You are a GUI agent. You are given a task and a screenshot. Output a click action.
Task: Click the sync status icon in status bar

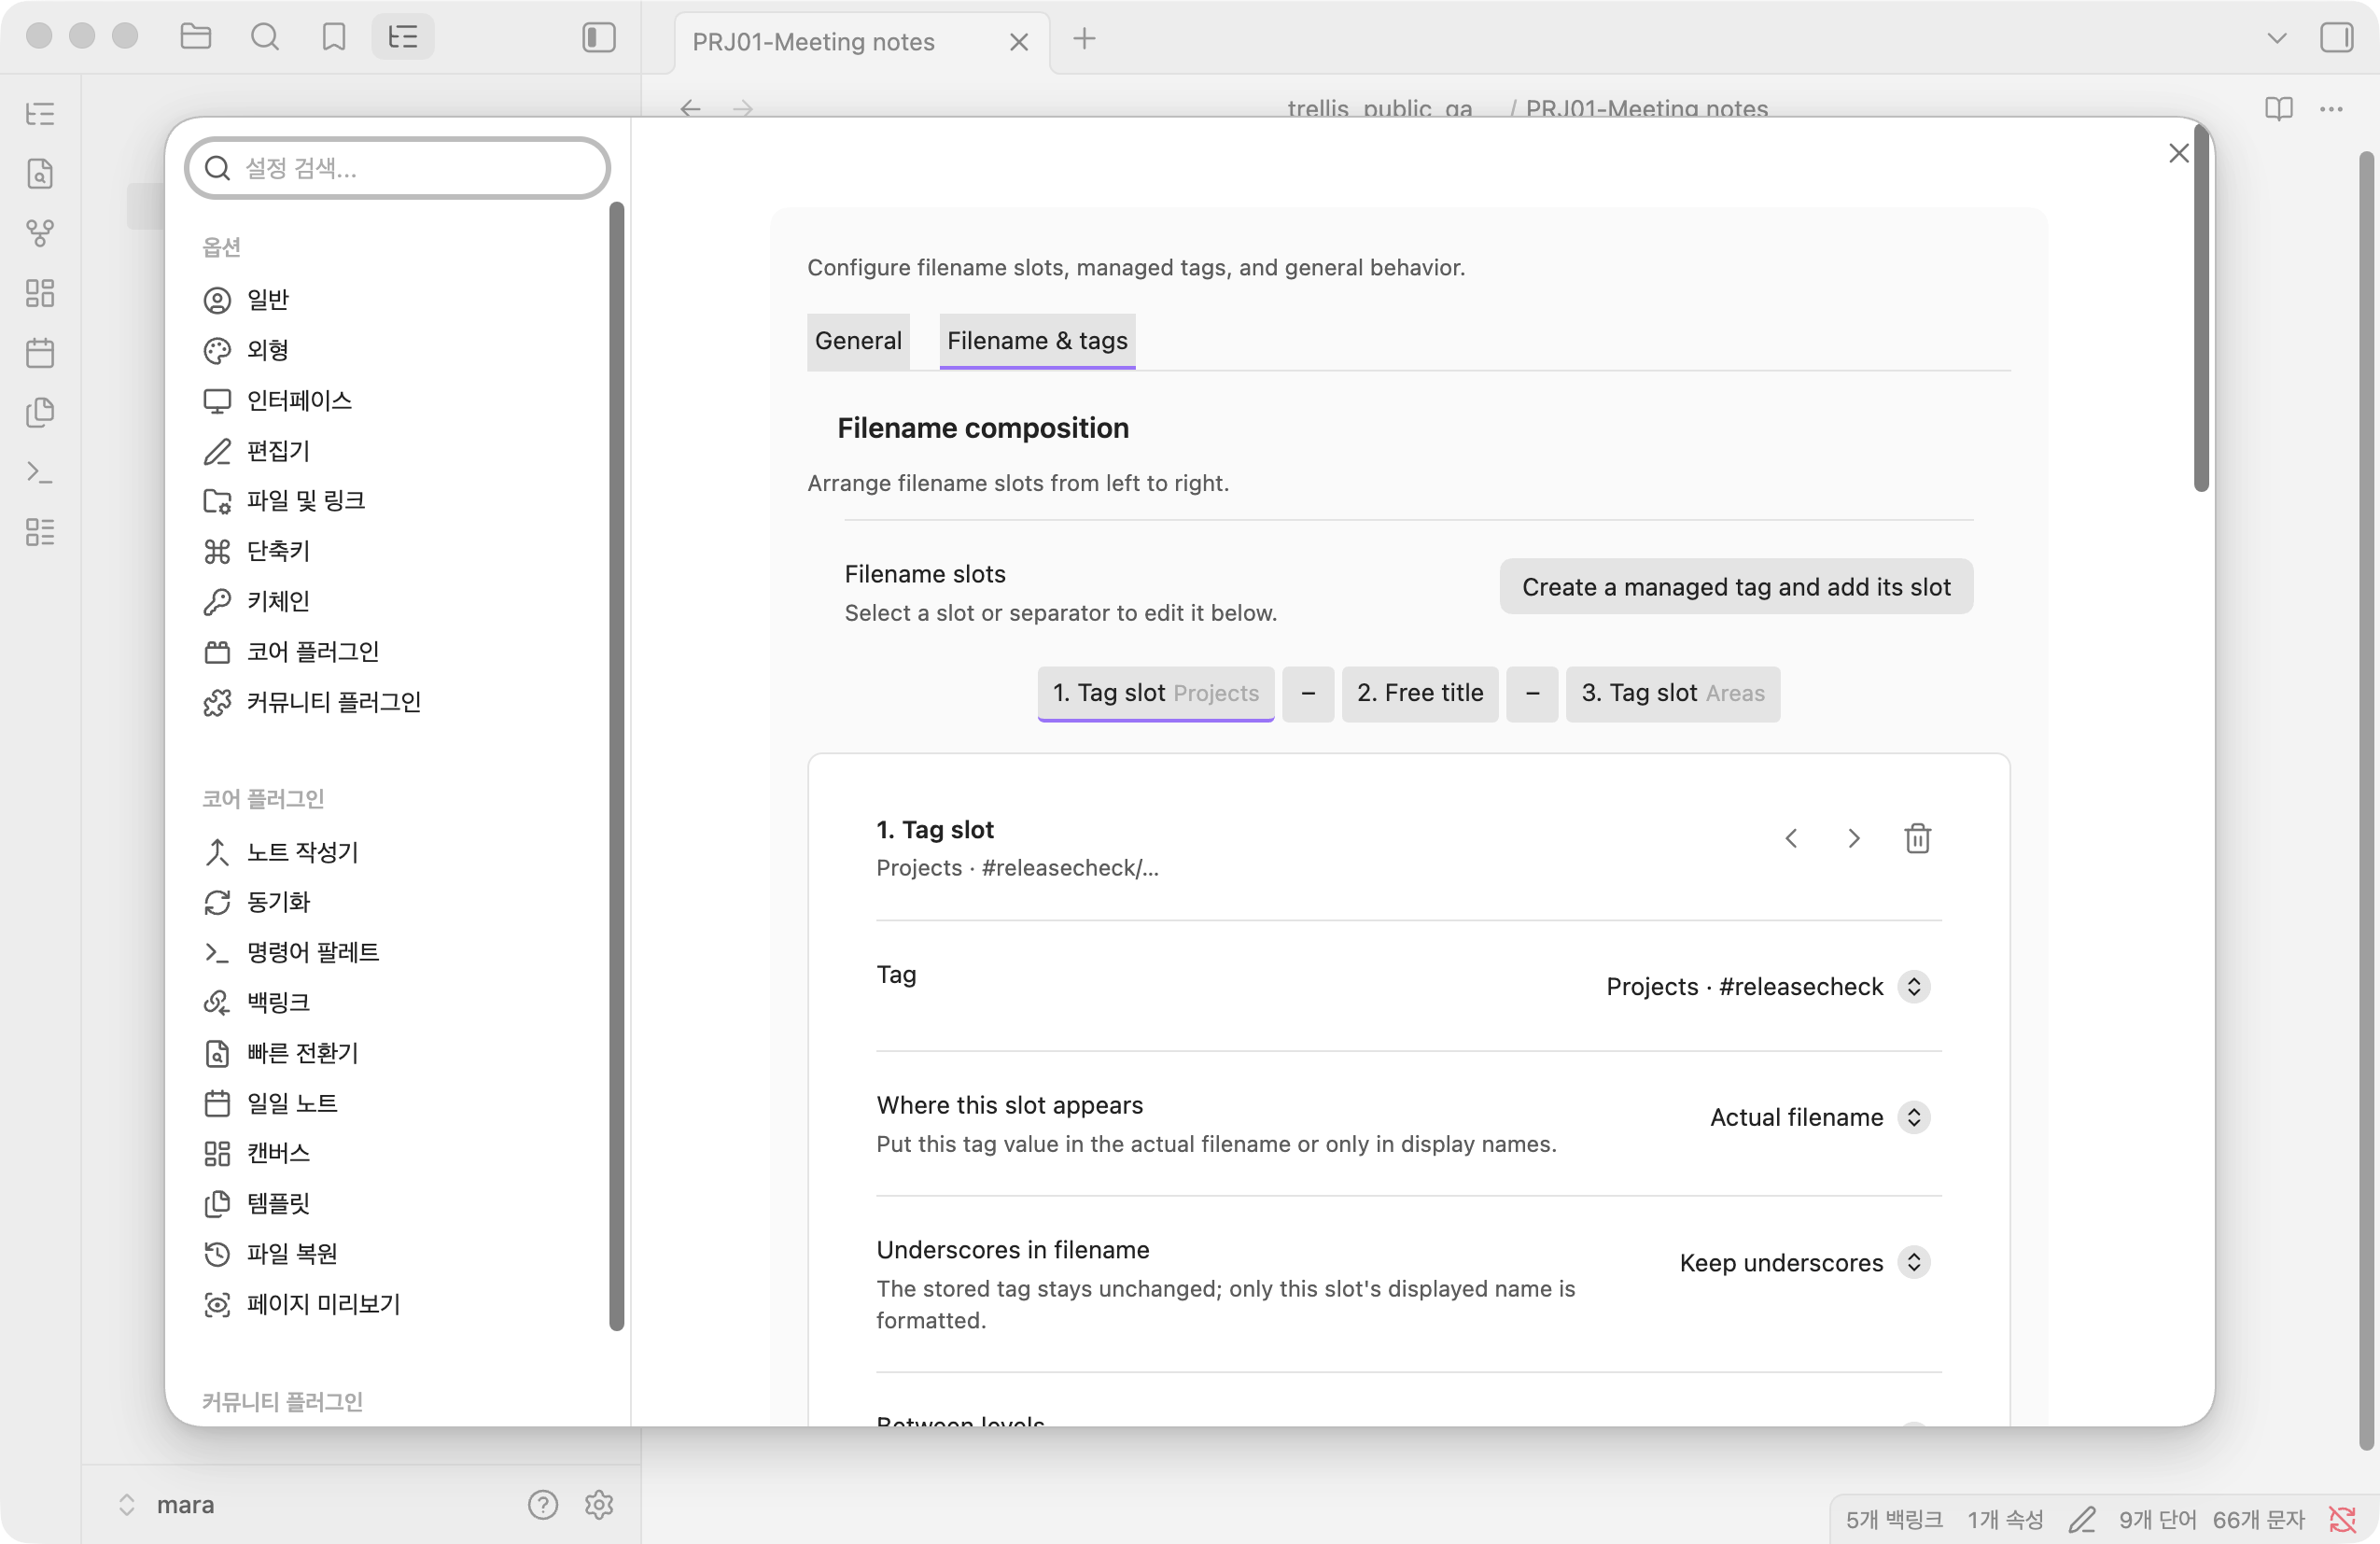point(2341,1519)
